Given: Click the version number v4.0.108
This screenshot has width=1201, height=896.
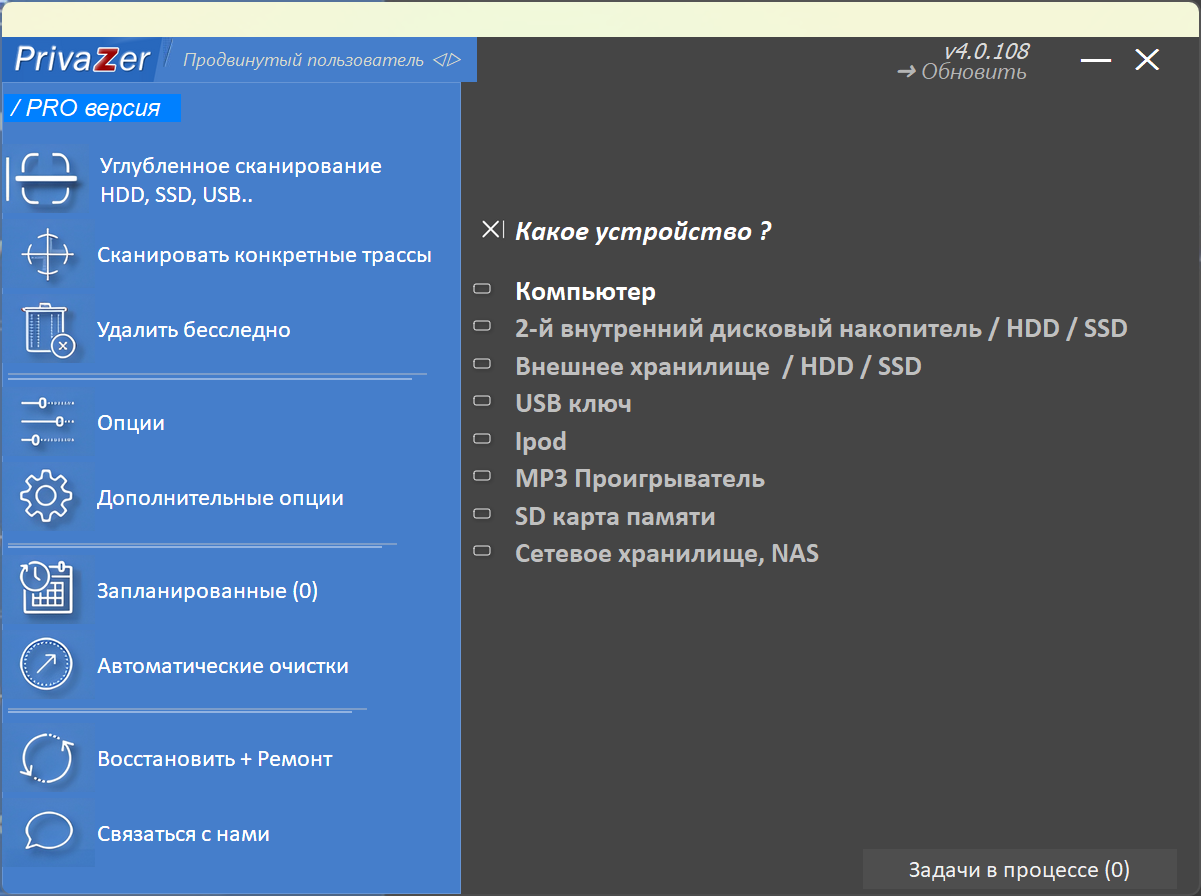Looking at the screenshot, I should click(x=986, y=51).
